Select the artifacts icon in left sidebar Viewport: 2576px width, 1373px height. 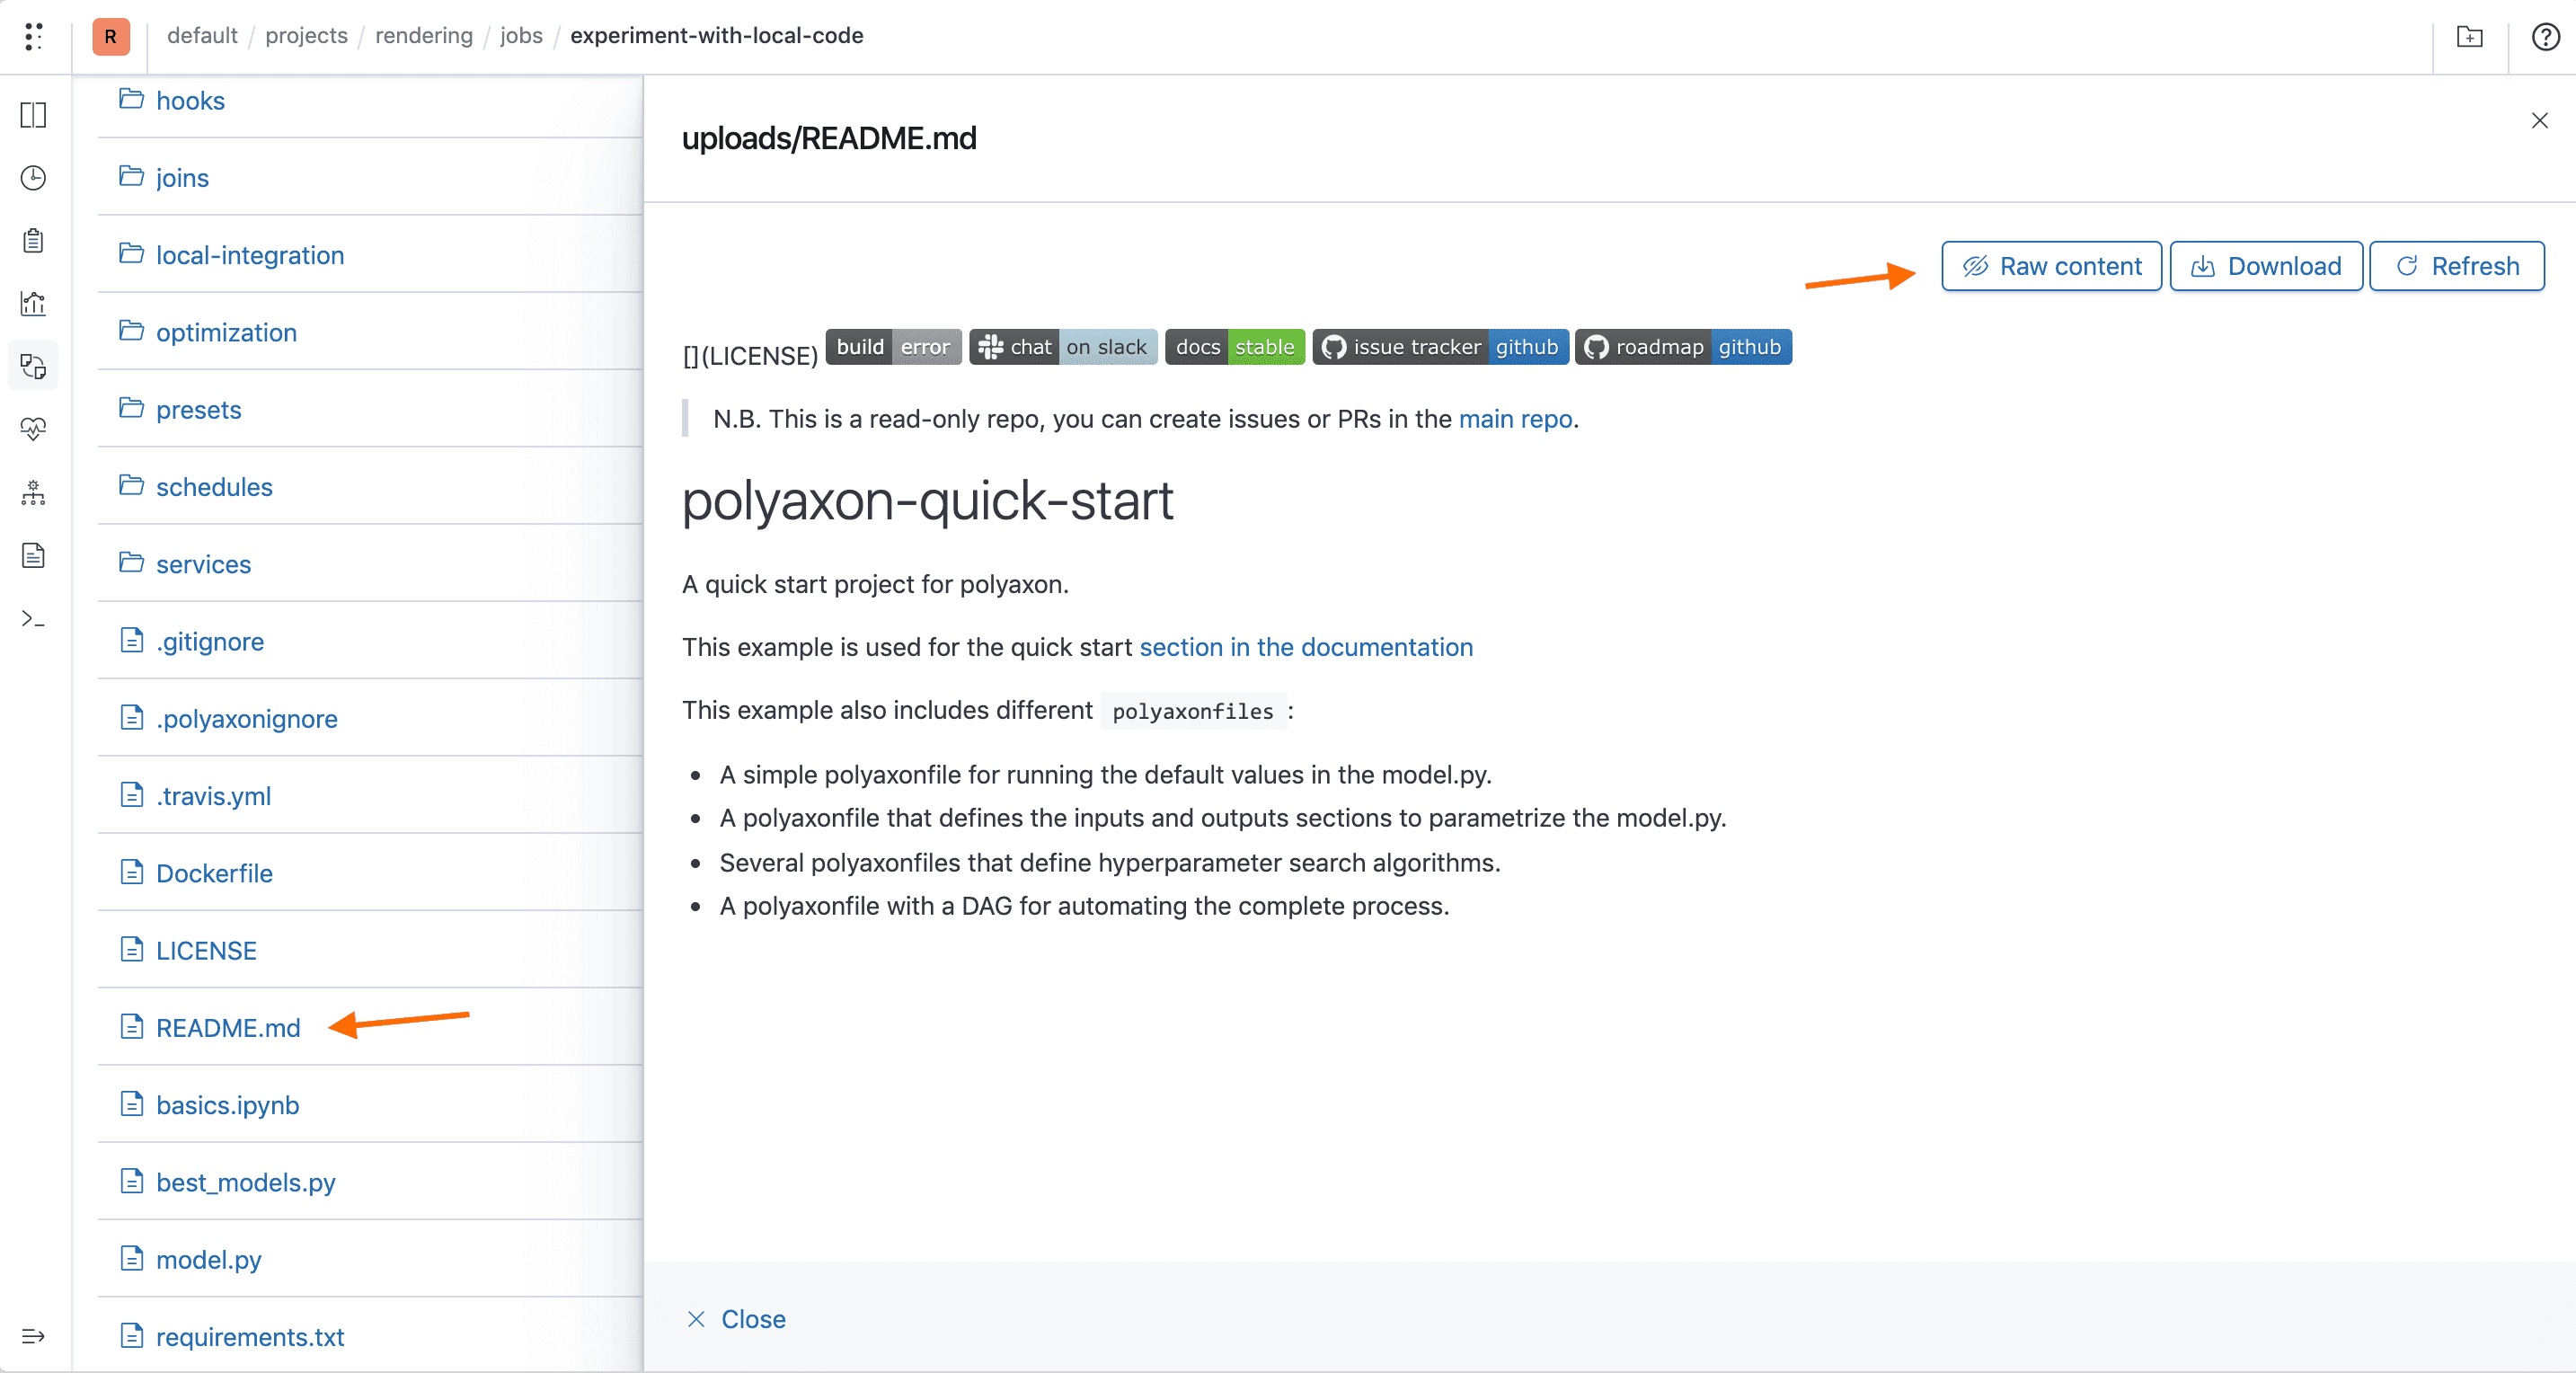(x=32, y=365)
